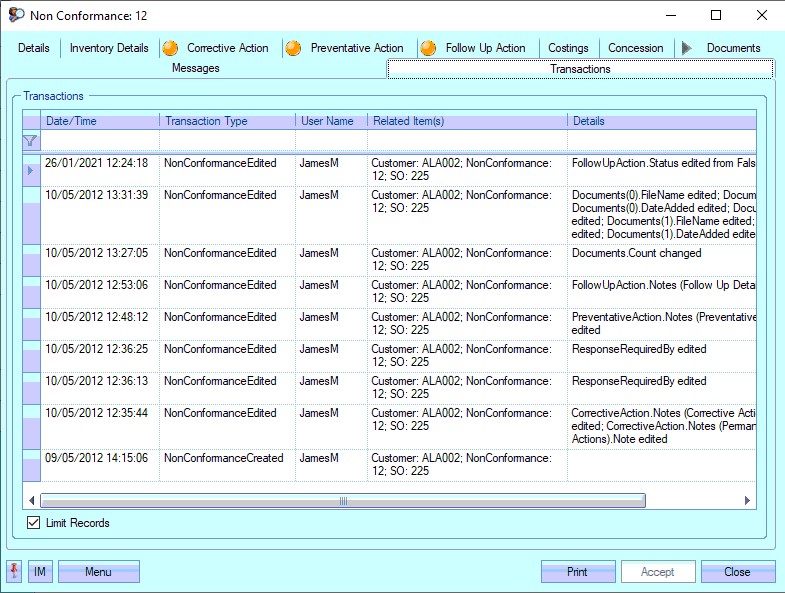Viewport: 785px width, 593px height.
Task: Click the orange icon beside Corrective Action
Action: [x=170, y=48]
